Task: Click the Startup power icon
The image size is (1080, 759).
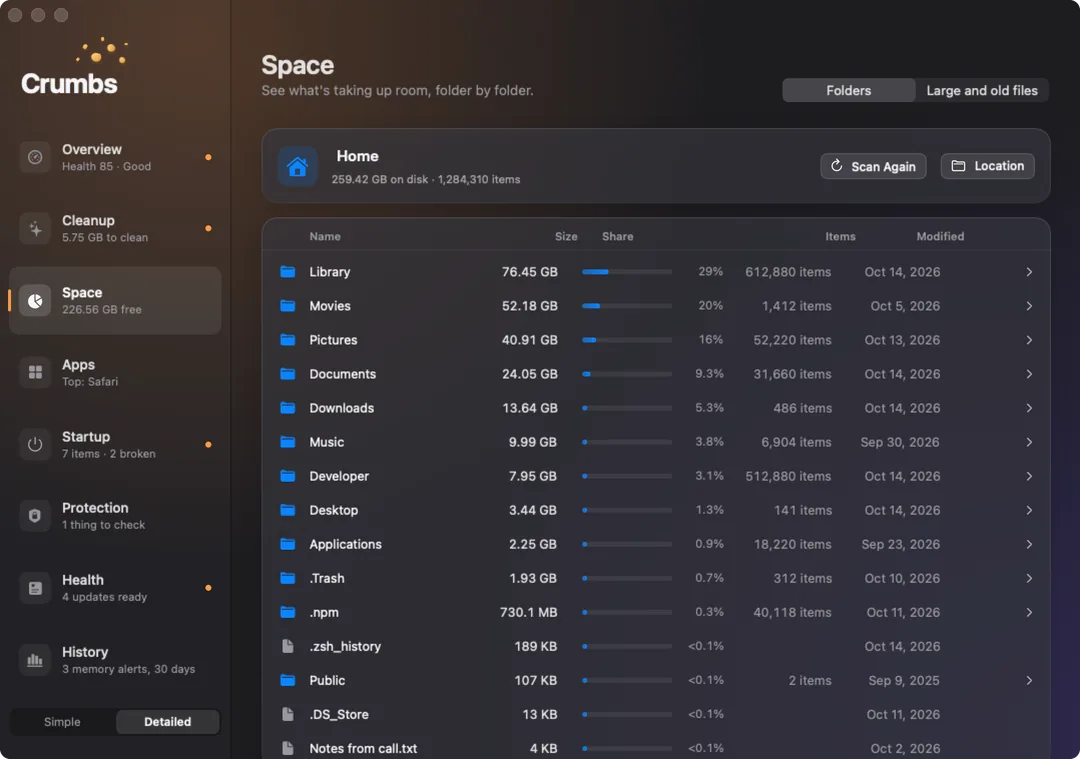Action: [x=35, y=445]
